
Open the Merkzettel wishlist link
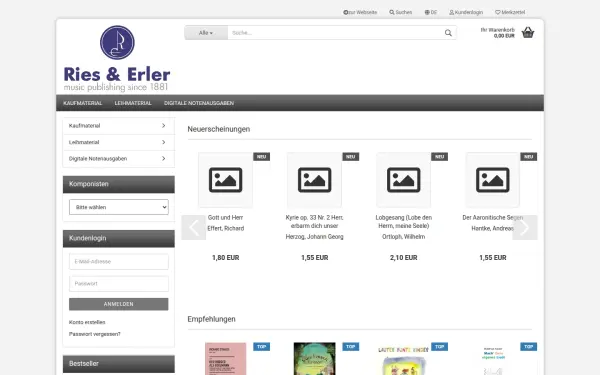coord(510,12)
